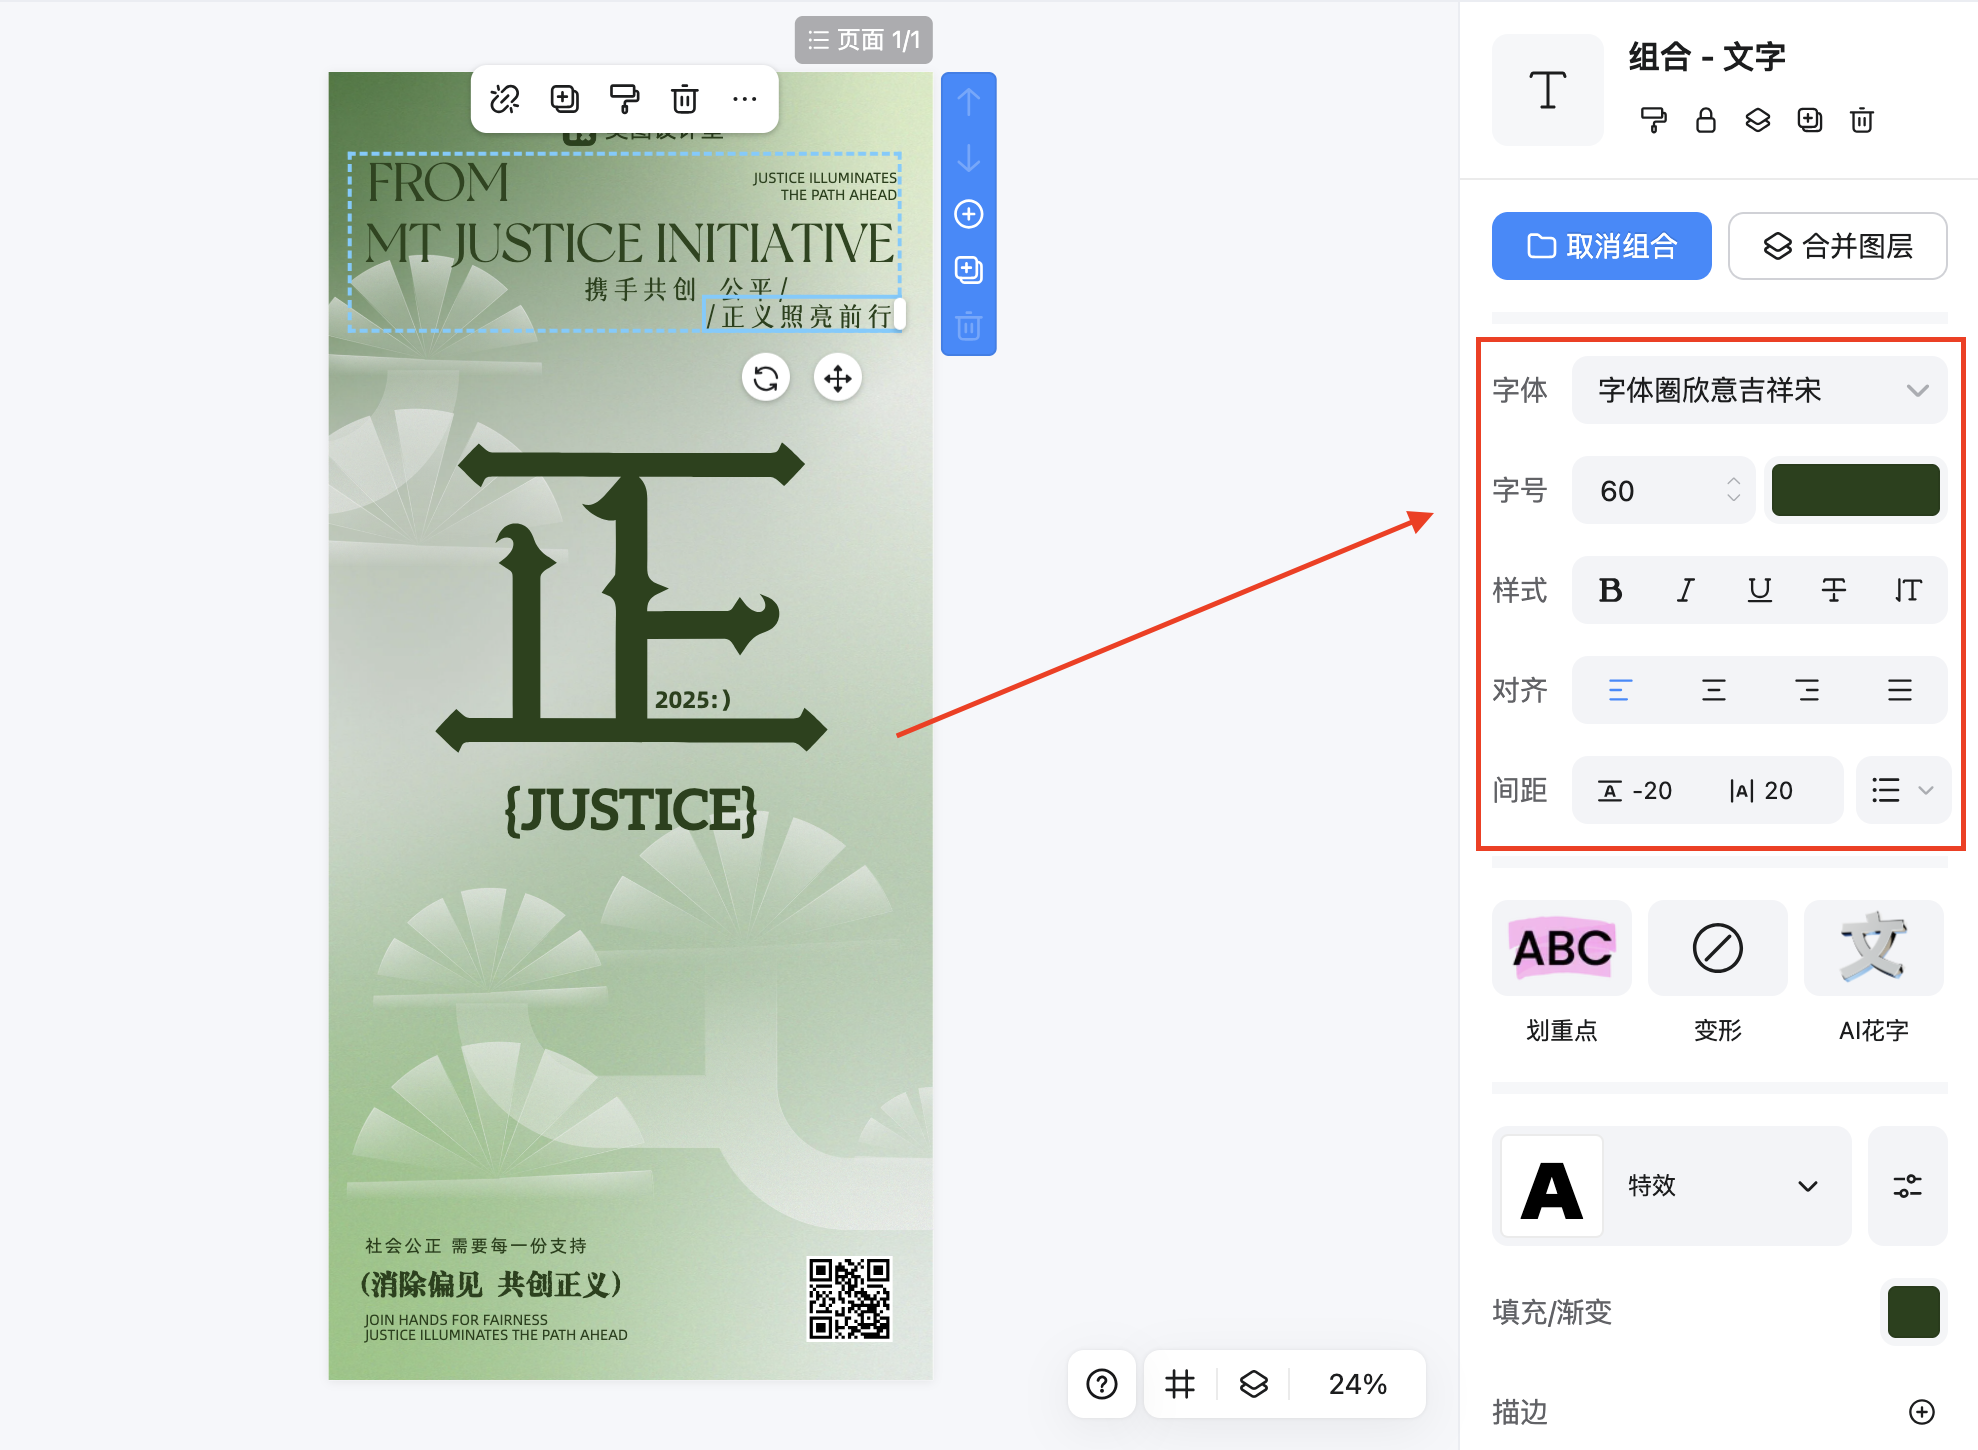Open help question mark button
1978x1450 pixels.
point(1102,1384)
